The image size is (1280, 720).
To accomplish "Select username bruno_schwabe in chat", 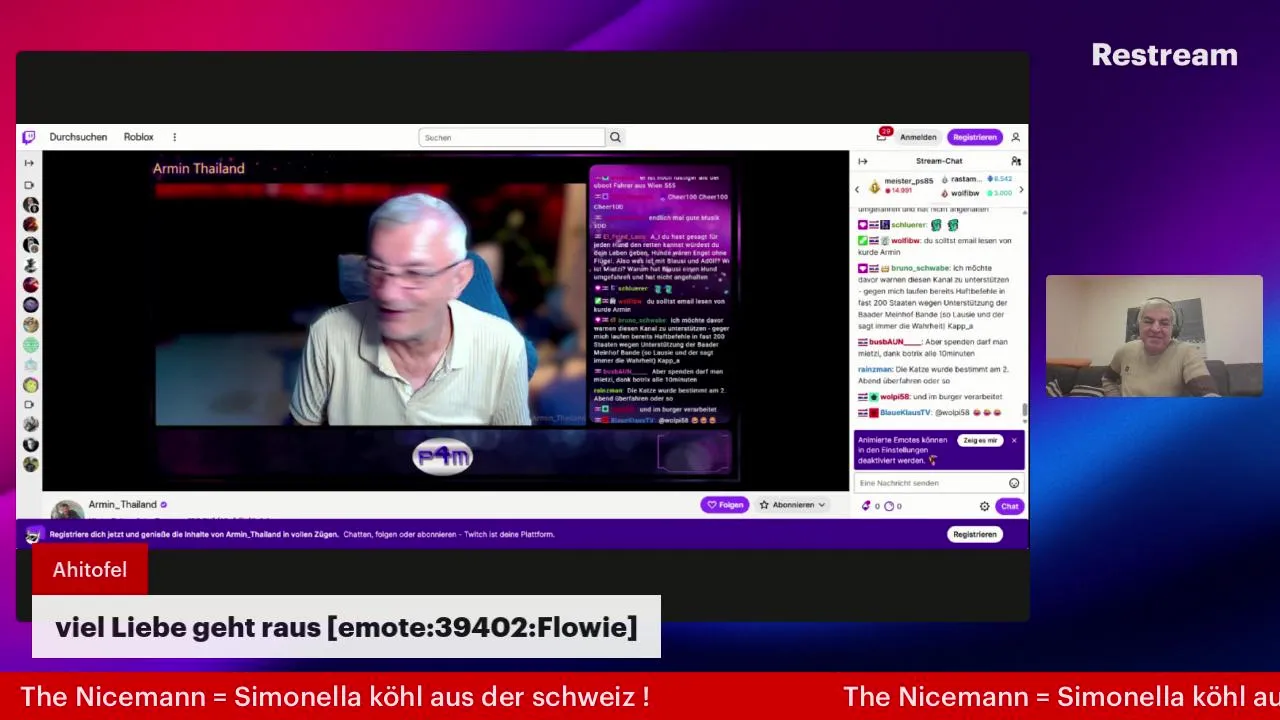I will tap(919, 268).
